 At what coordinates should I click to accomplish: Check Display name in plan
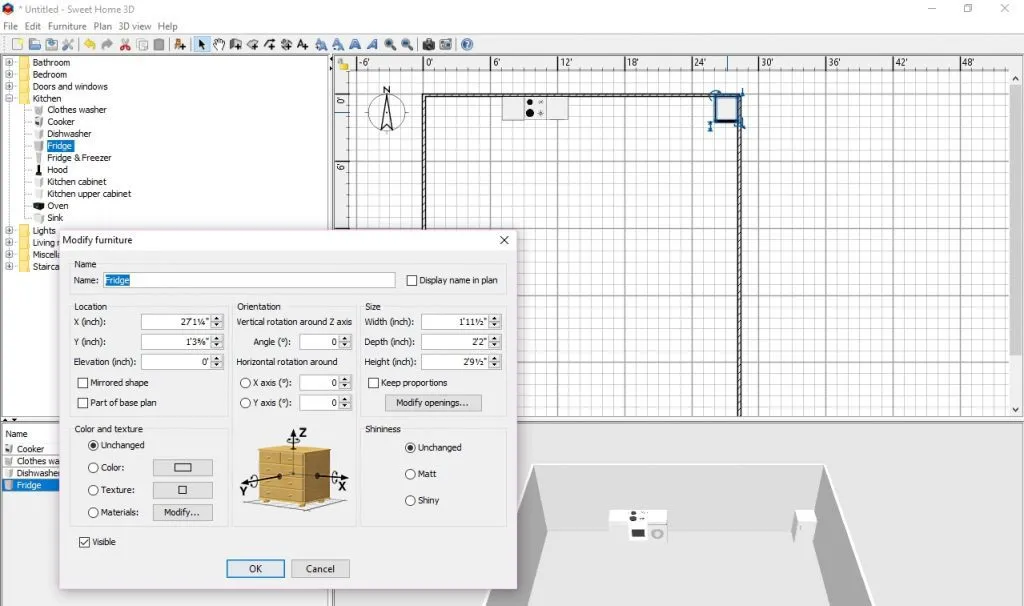(x=413, y=281)
